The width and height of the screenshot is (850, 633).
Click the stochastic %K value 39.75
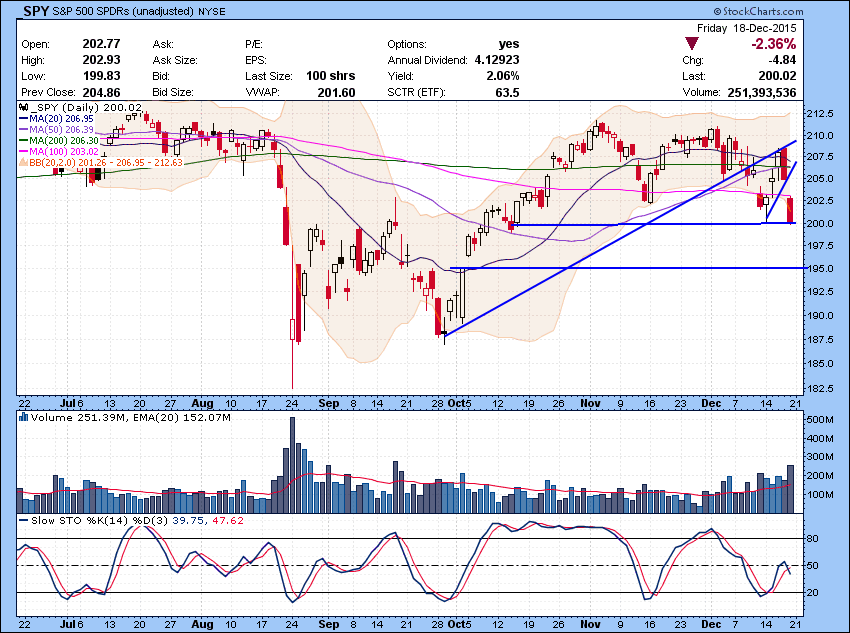(x=188, y=520)
